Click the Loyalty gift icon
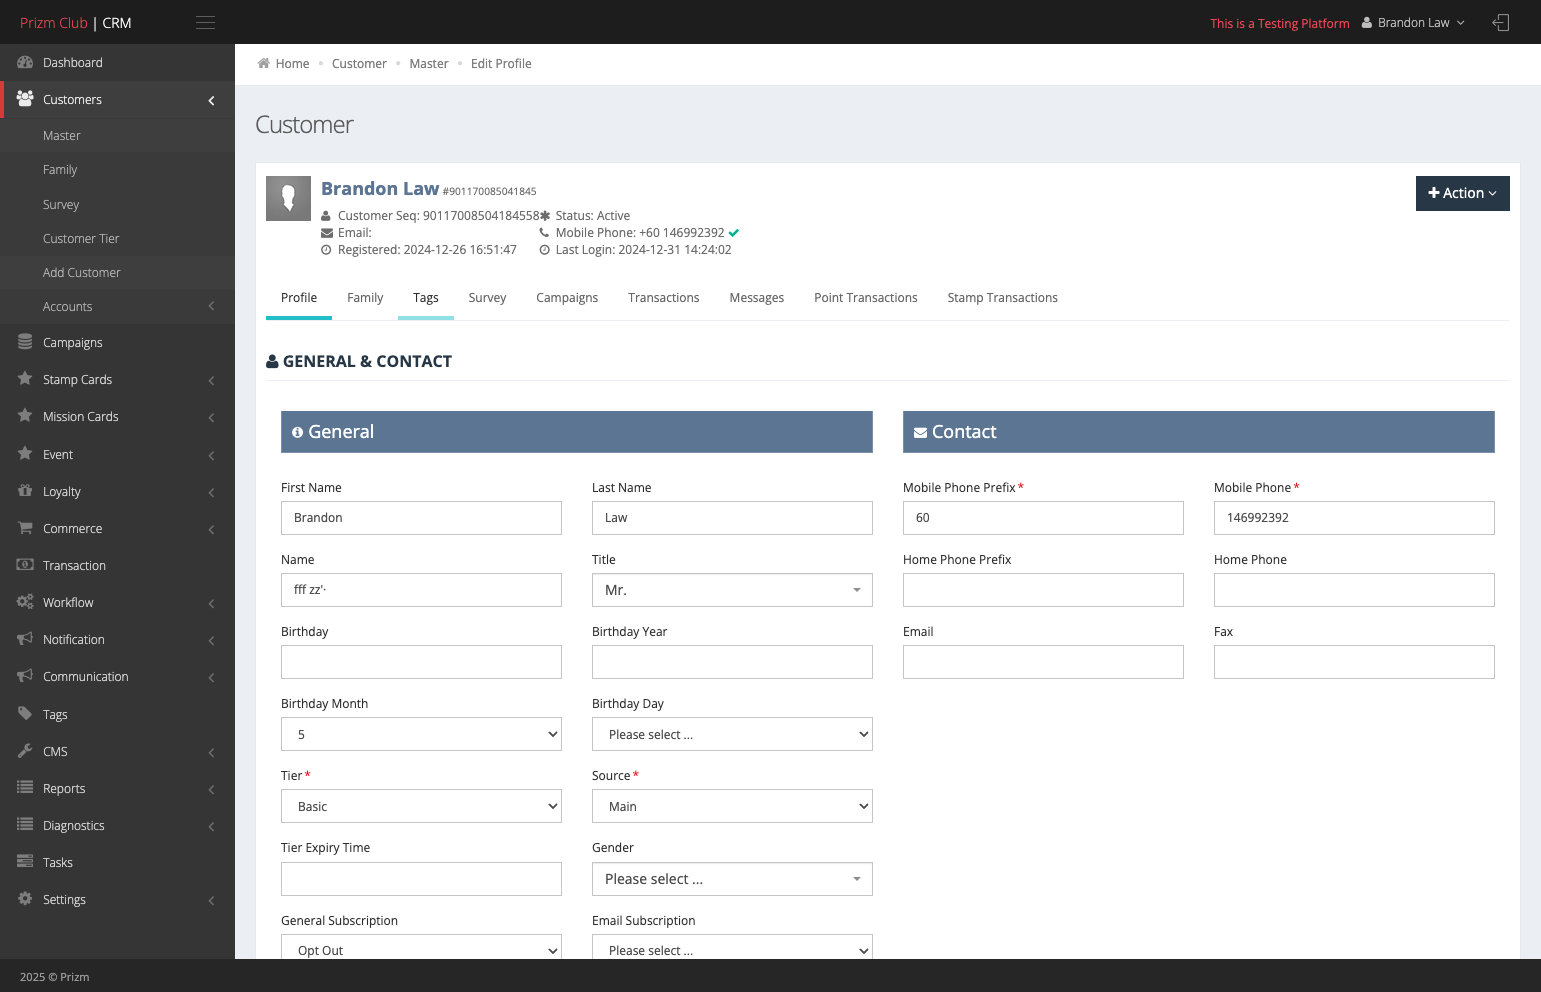1541x992 pixels. 25,491
